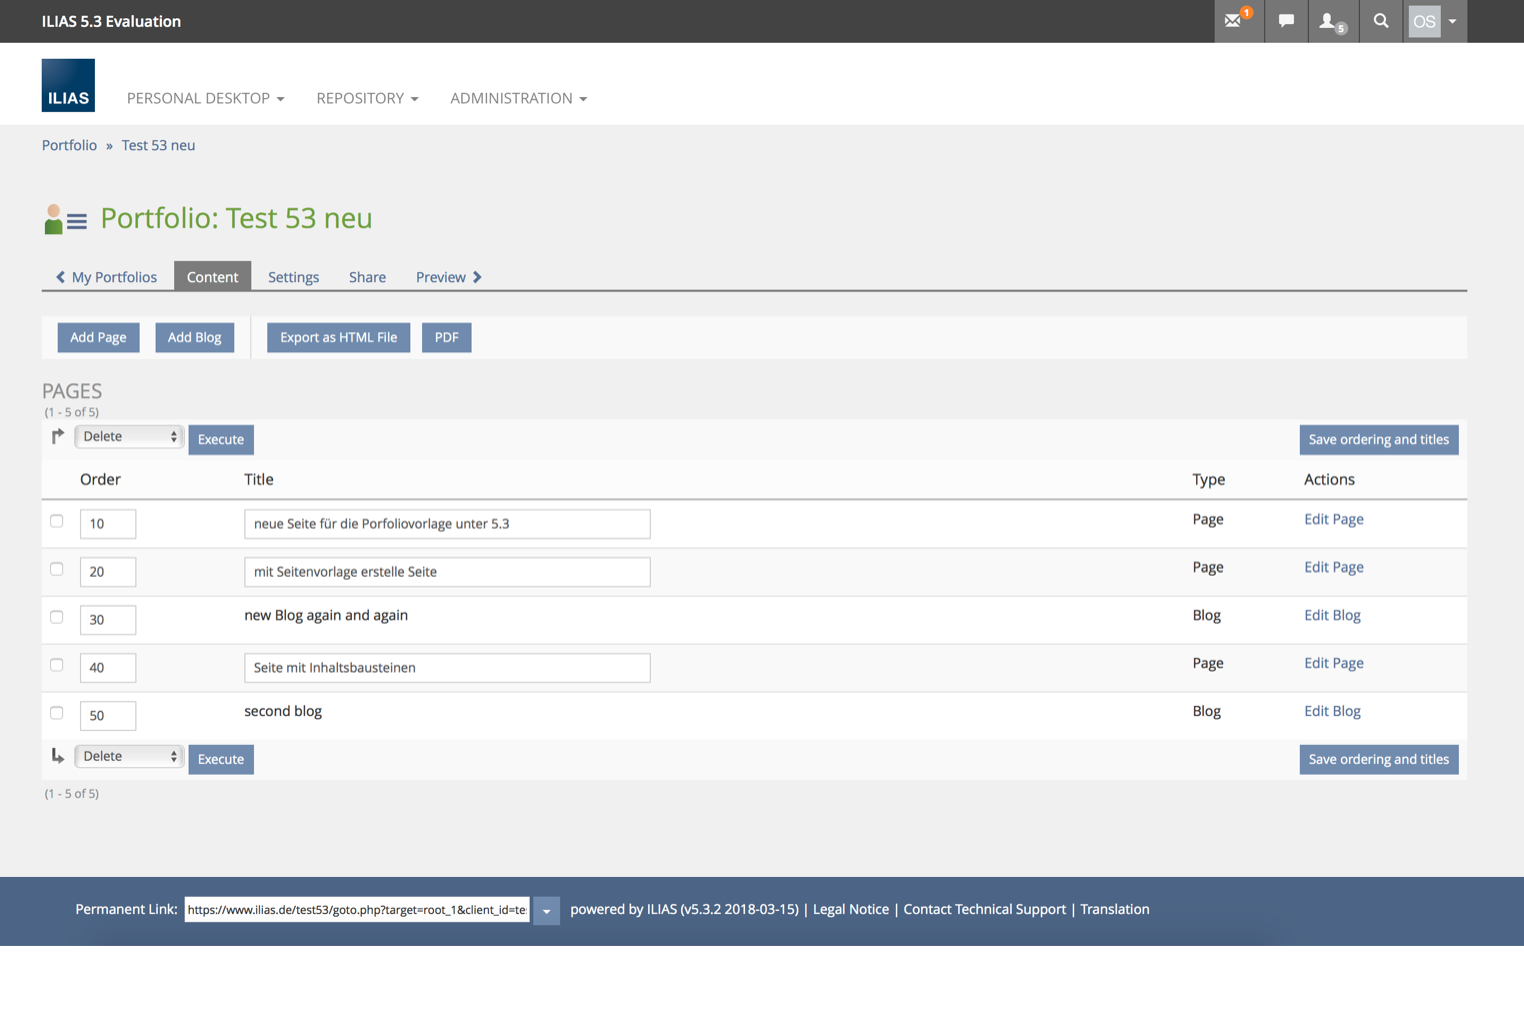Expand the permanent link dropdown arrow
1524x1017 pixels.
[x=546, y=910]
